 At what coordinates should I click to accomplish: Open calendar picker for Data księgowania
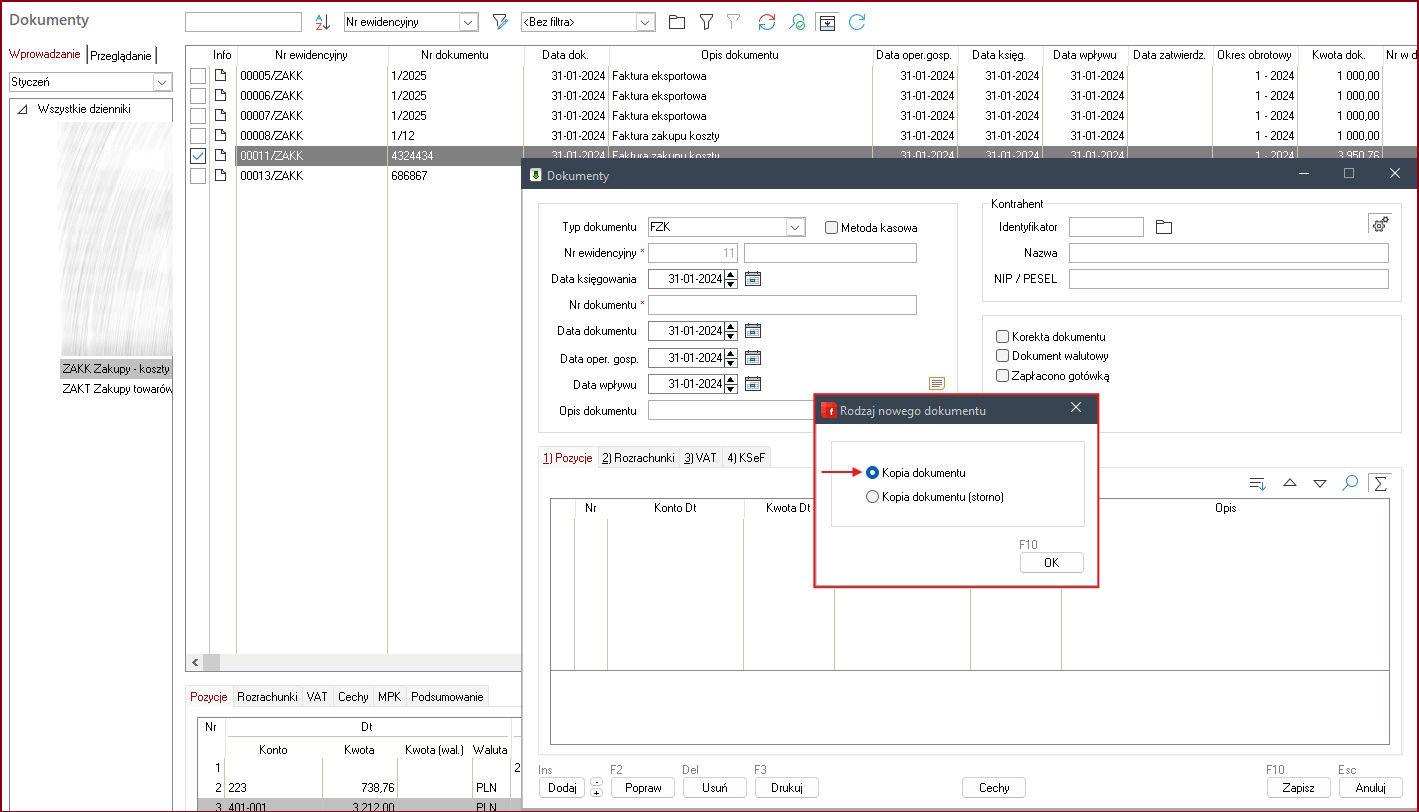point(754,279)
